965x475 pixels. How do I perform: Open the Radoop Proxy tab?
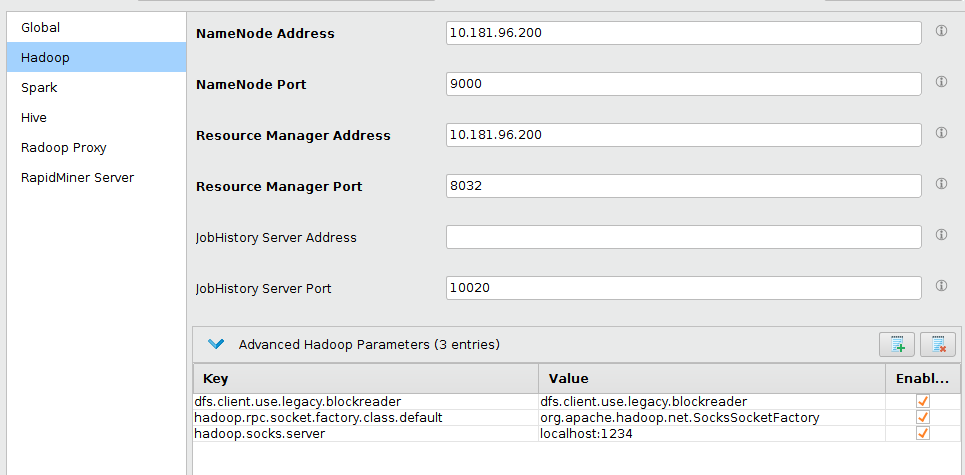pos(64,148)
